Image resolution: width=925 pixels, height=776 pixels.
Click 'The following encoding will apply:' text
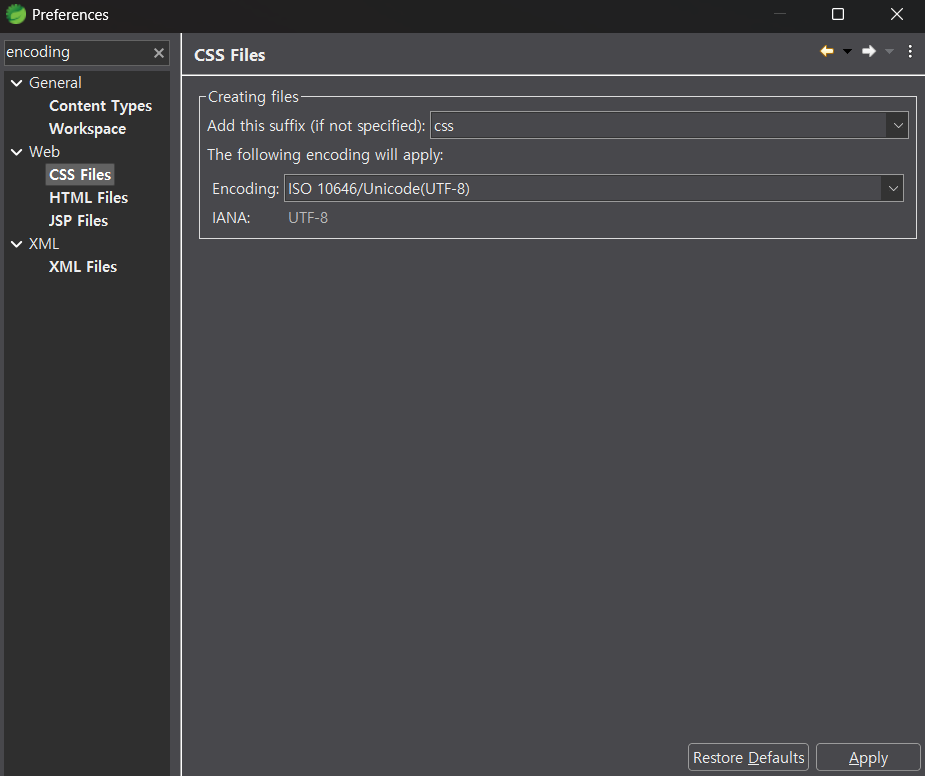point(325,155)
